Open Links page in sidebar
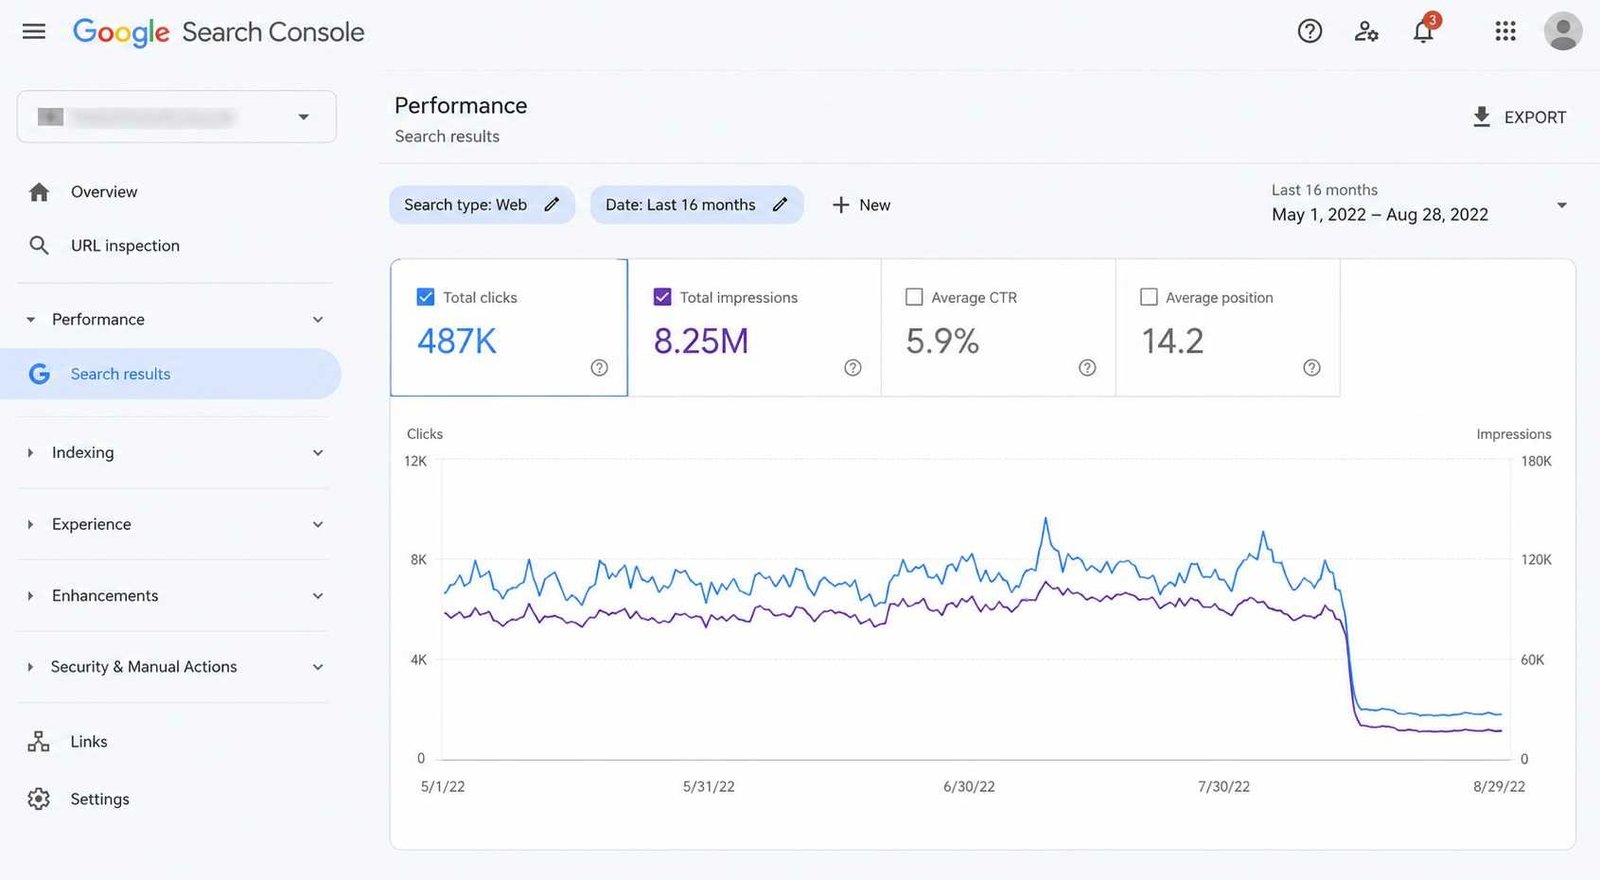Screen dimensions: 1600x880 point(89,742)
